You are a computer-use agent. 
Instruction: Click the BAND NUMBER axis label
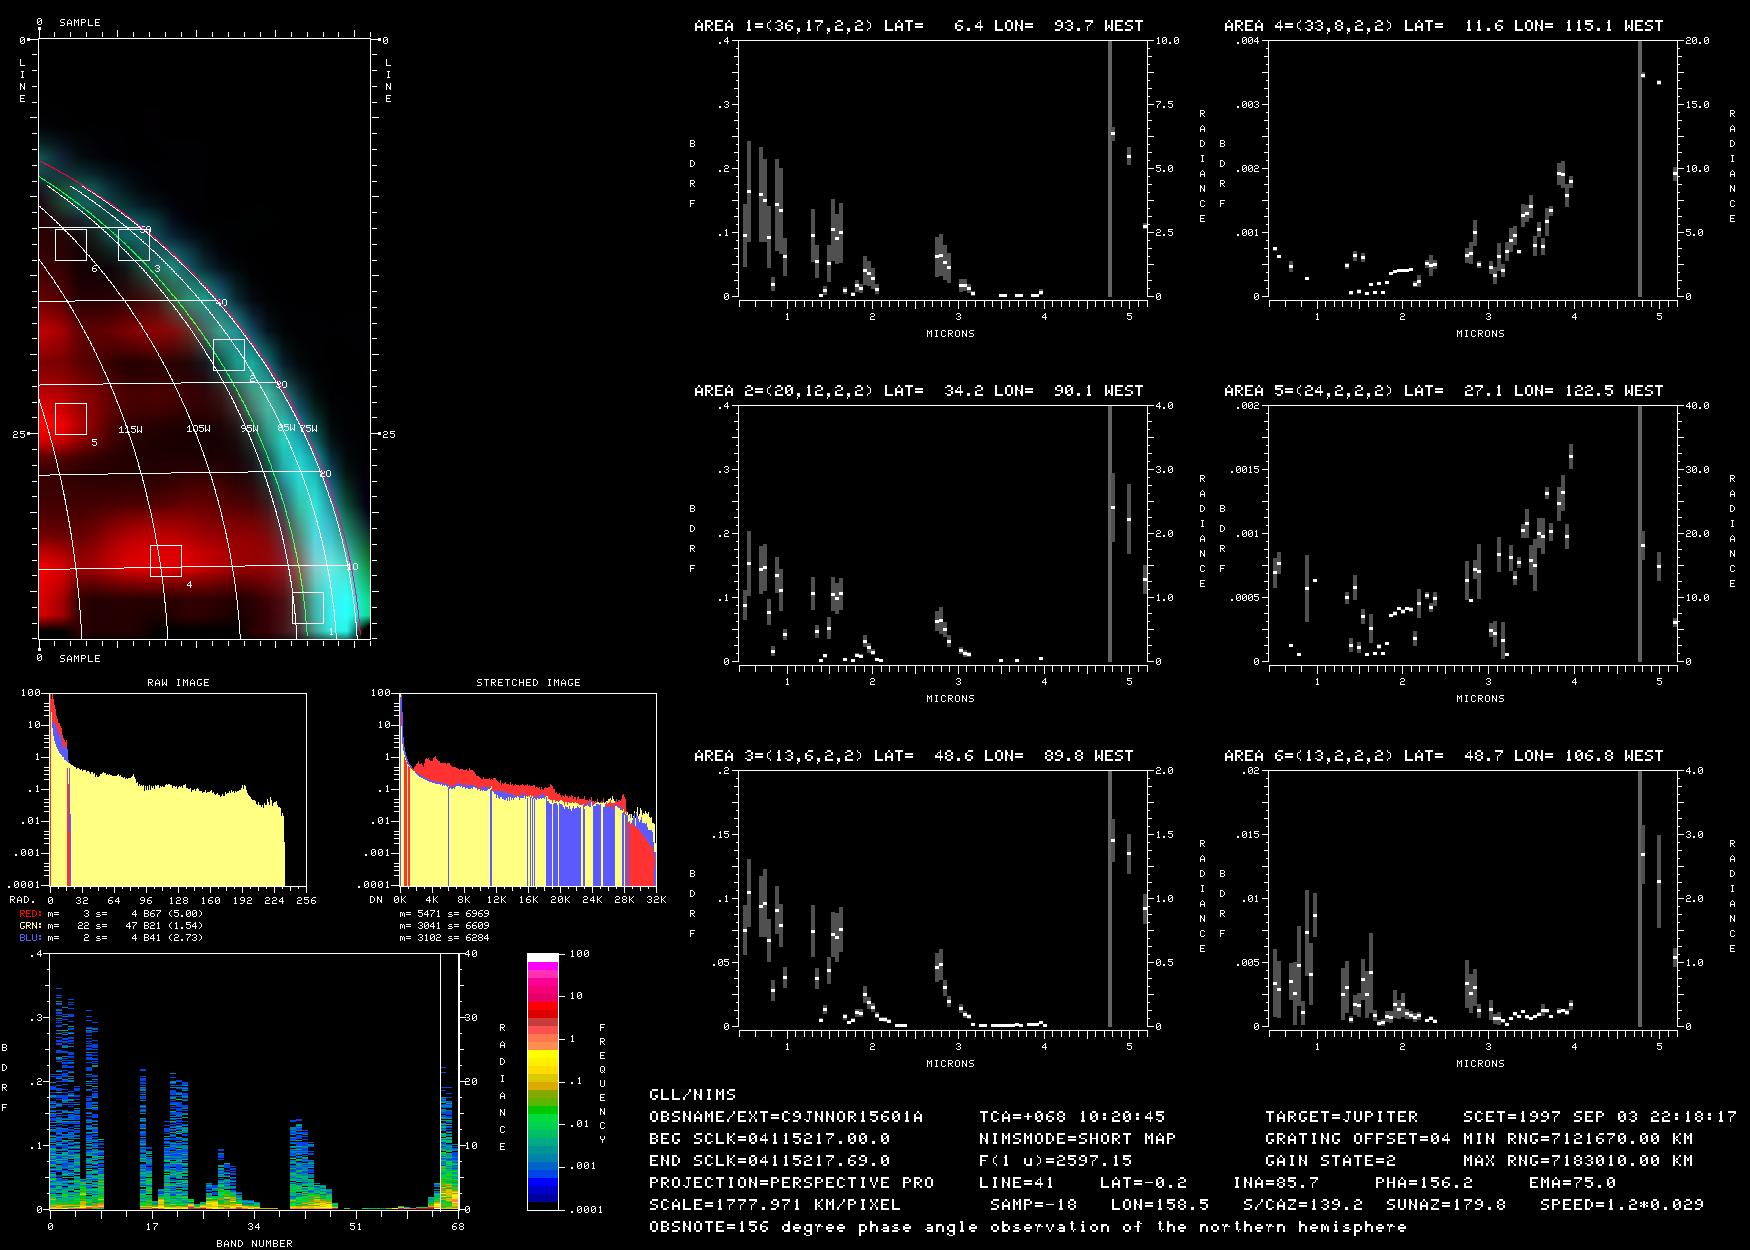(x=254, y=1243)
